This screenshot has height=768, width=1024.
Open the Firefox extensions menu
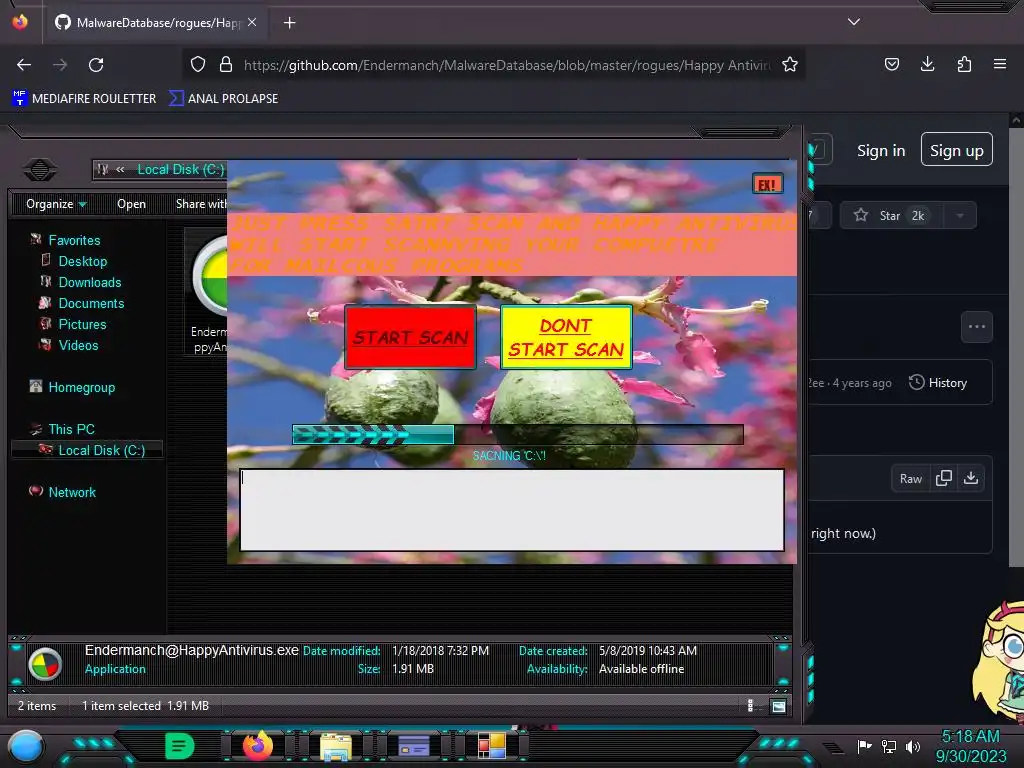(964, 64)
